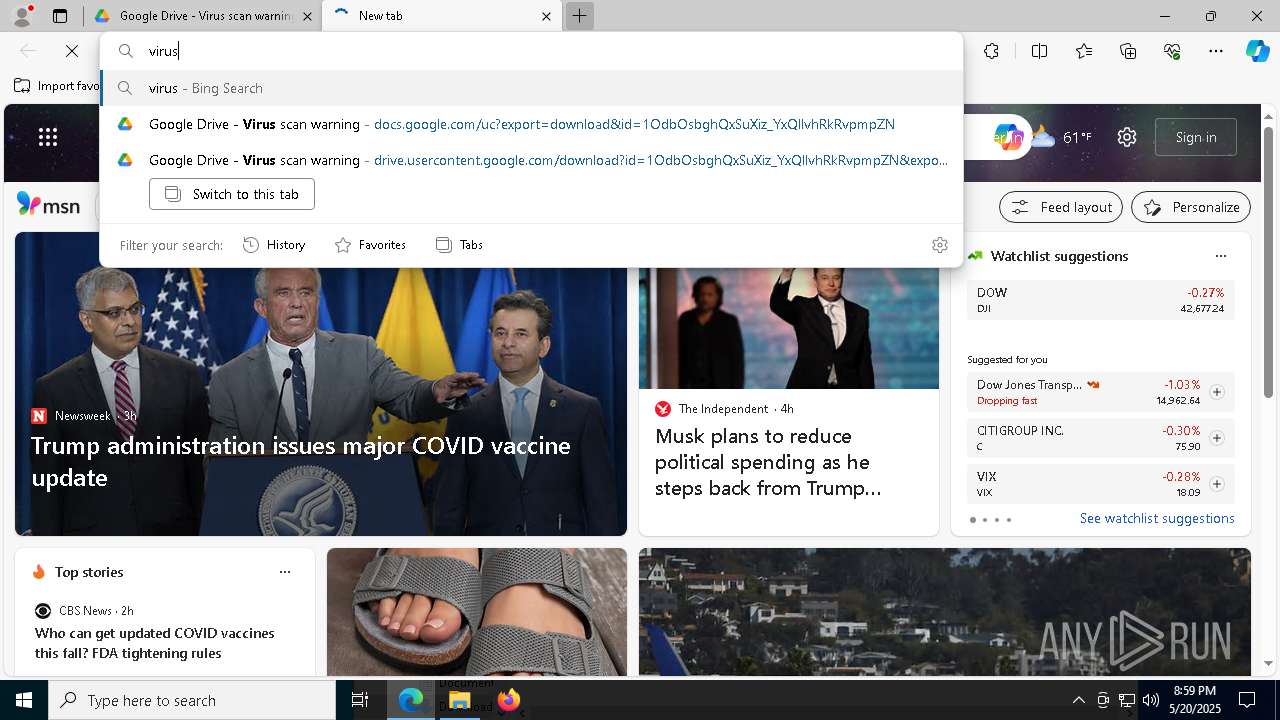Image resolution: width=1280 pixels, height=720 pixels.
Task: Open the Extensions puzzle icon
Action: point(991,51)
